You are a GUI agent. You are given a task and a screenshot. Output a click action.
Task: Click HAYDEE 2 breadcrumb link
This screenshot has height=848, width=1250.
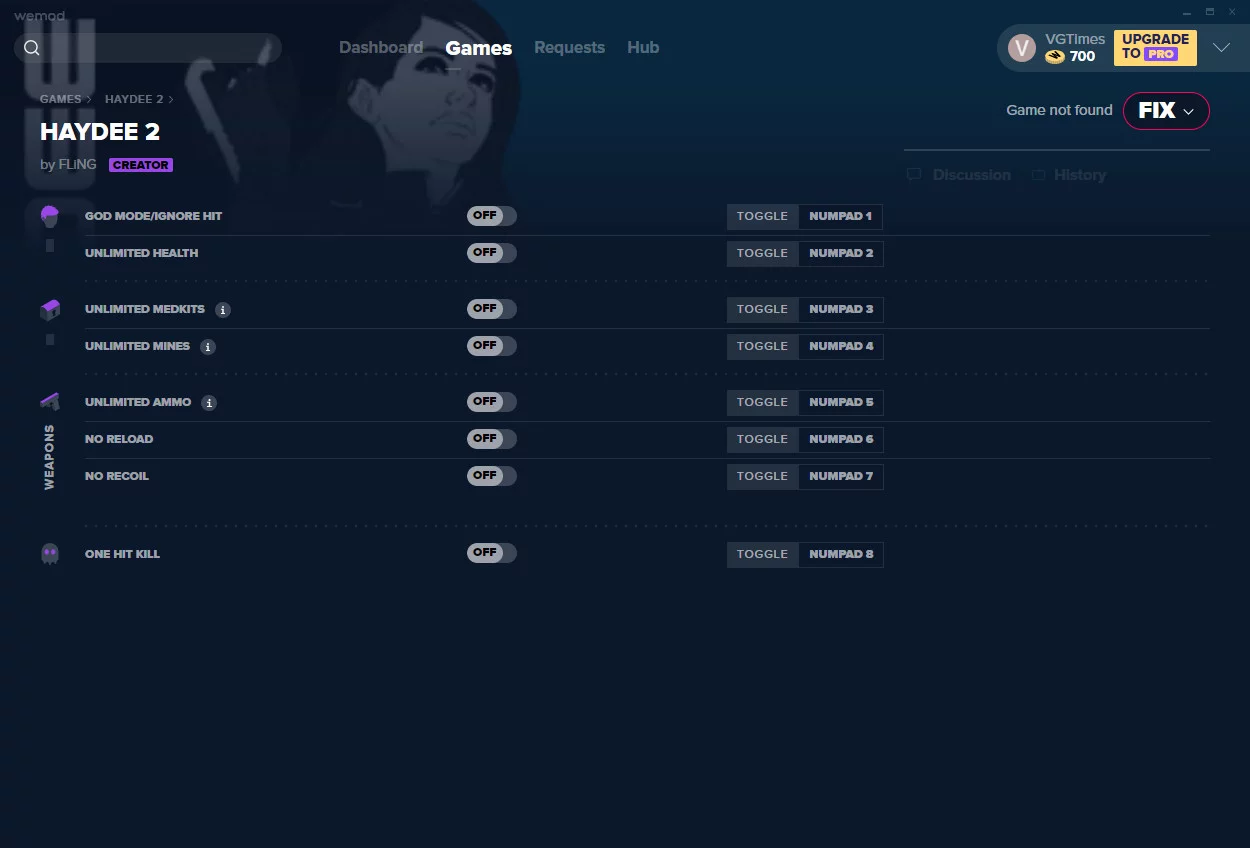(134, 100)
